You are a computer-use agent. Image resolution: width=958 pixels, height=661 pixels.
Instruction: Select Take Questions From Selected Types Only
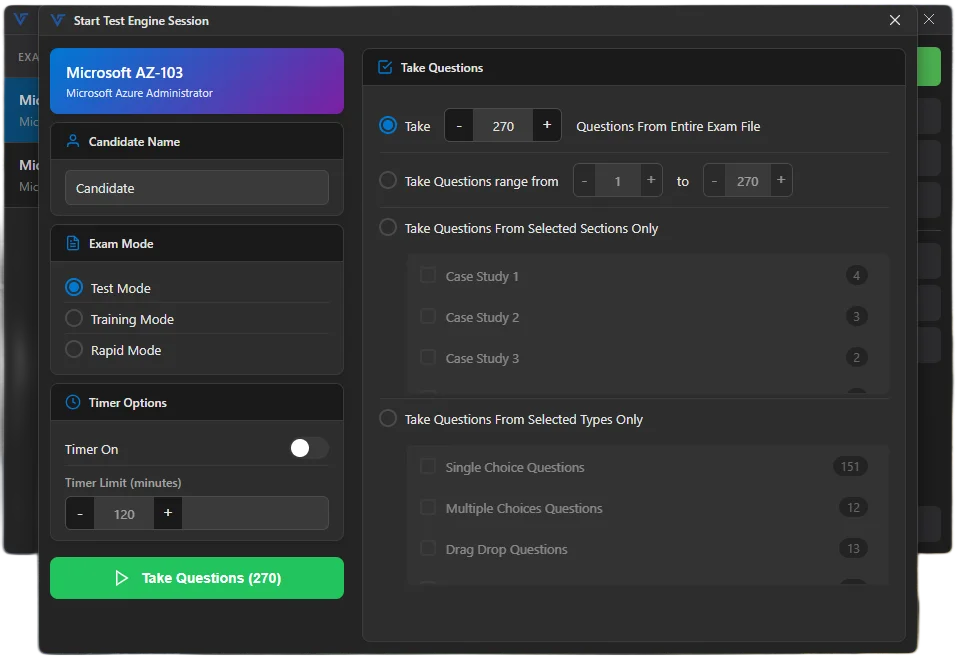pyautogui.click(x=388, y=419)
